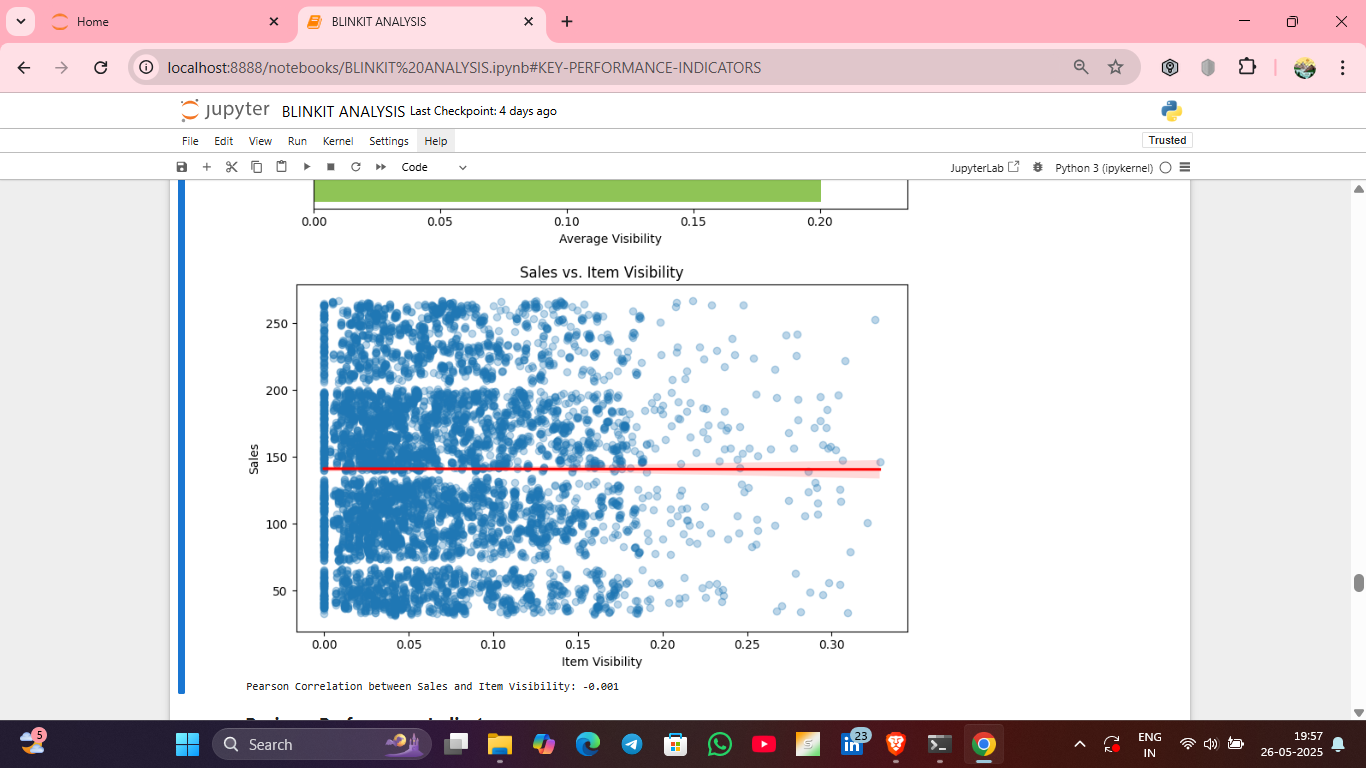Image resolution: width=1366 pixels, height=768 pixels.
Task: Click the notebook vertical scrollbar thumb
Action: tap(1358, 583)
